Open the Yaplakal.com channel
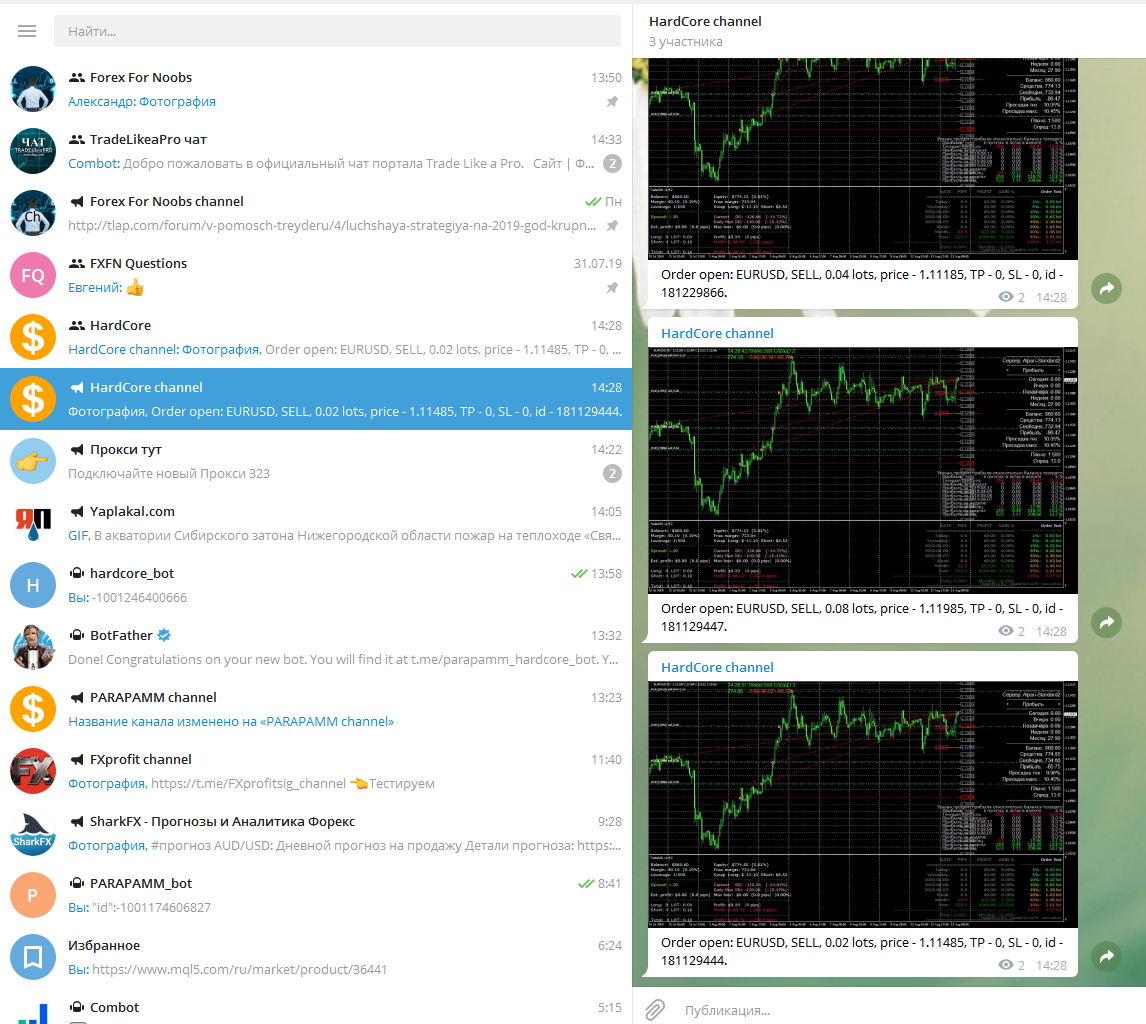Screen dimensions: 1146x1024 tap(316, 523)
